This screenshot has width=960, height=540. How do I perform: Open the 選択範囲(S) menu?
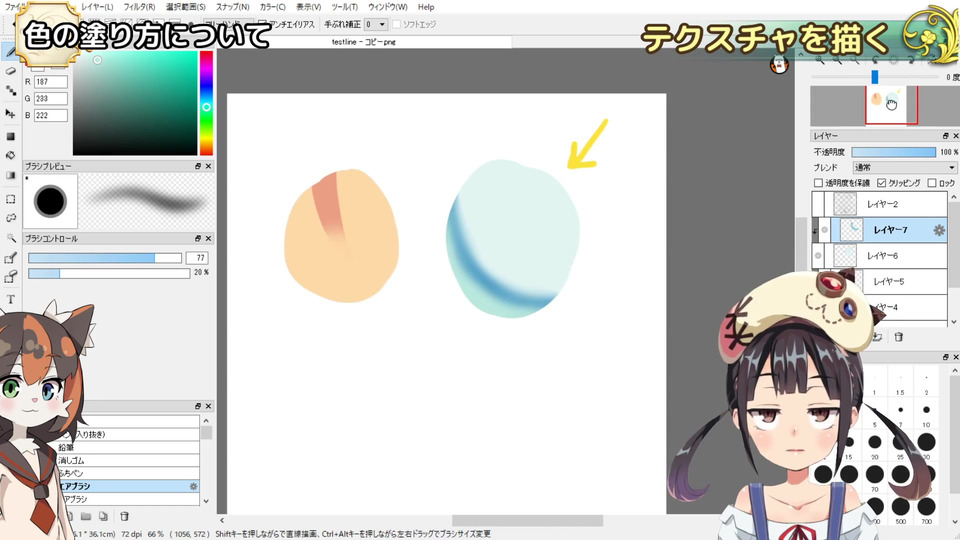point(186,7)
